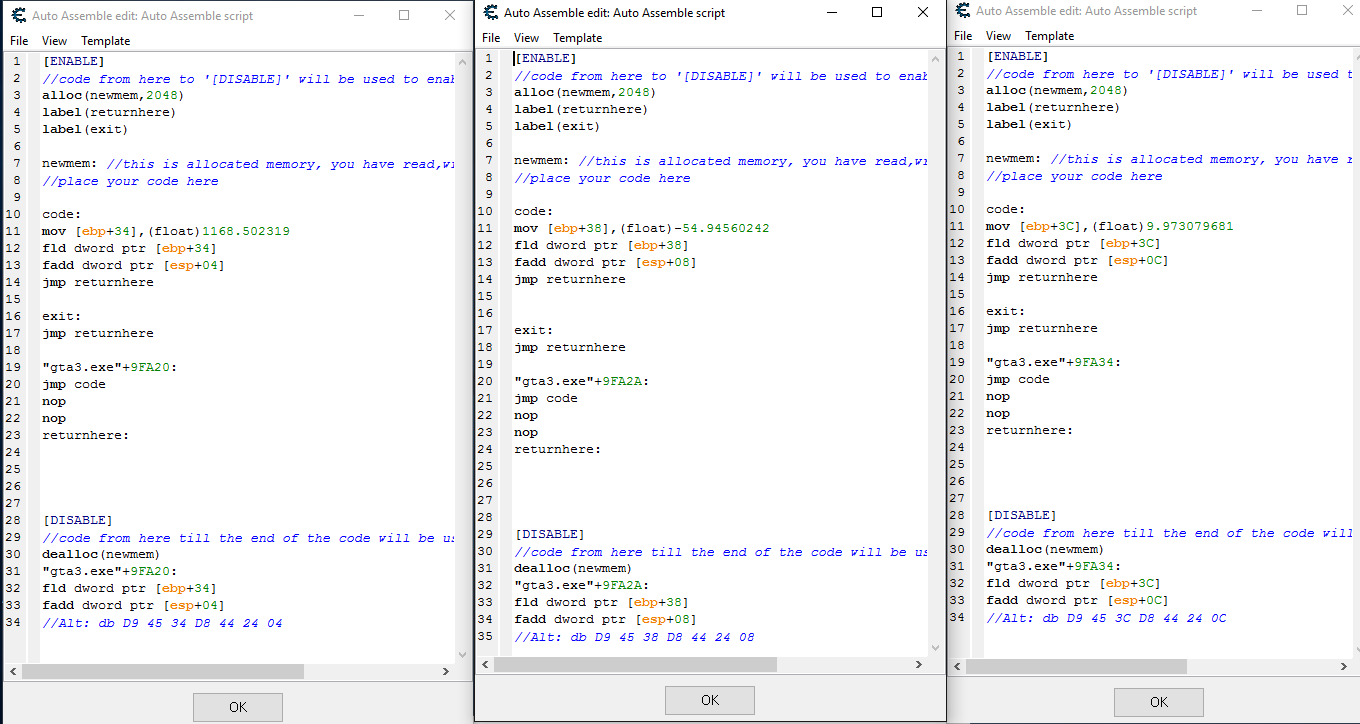Open the Template menu in the left window
The width and height of the screenshot is (1360, 724).
tap(106, 41)
